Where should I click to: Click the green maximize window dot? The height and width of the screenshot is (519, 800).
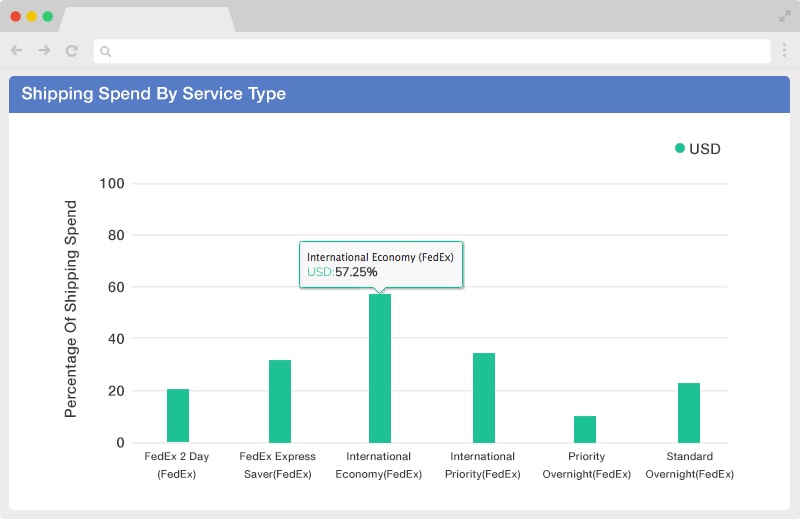[x=47, y=16]
